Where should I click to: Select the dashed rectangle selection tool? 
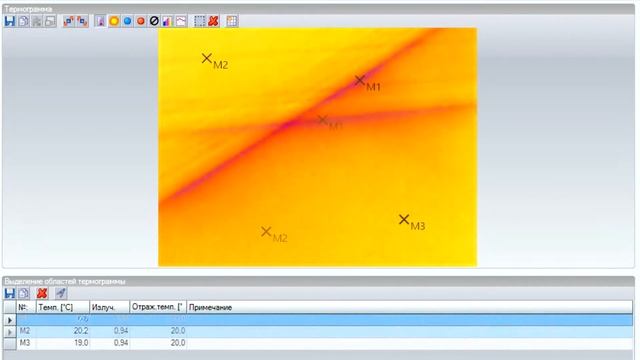point(200,21)
